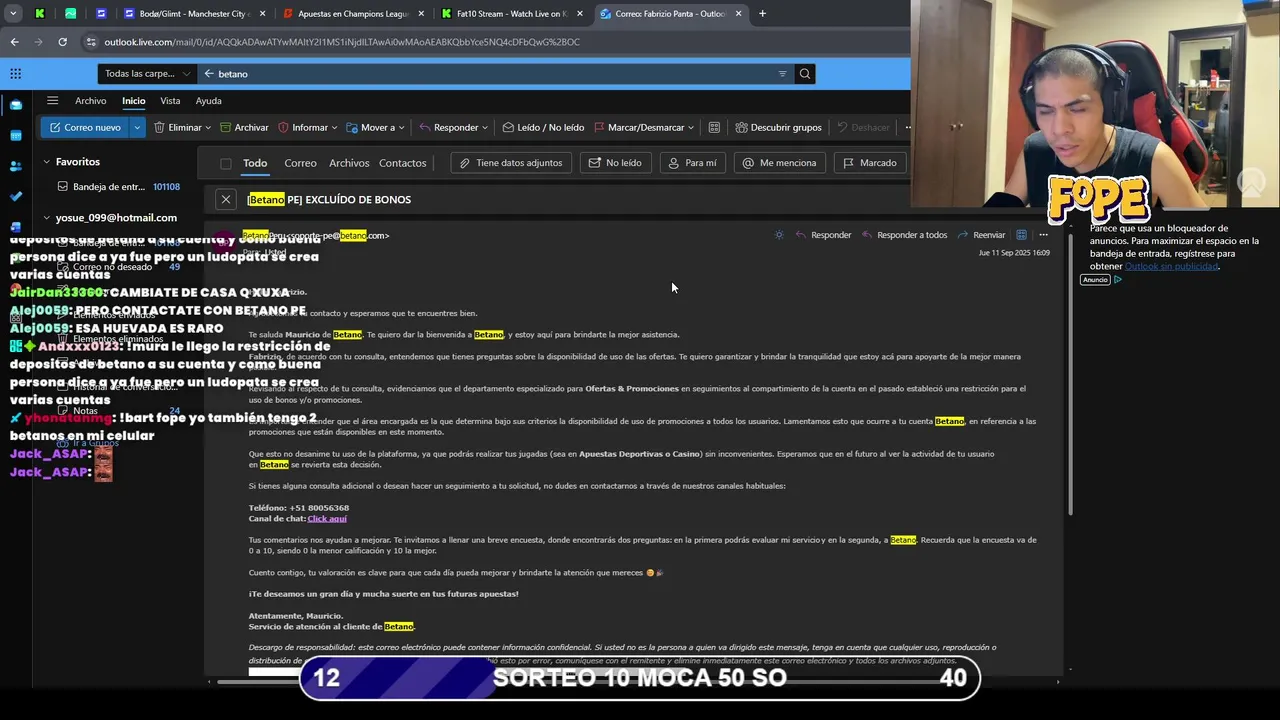Toggle Para mí filter
Screen dimensions: 1280x720
tap(692, 163)
